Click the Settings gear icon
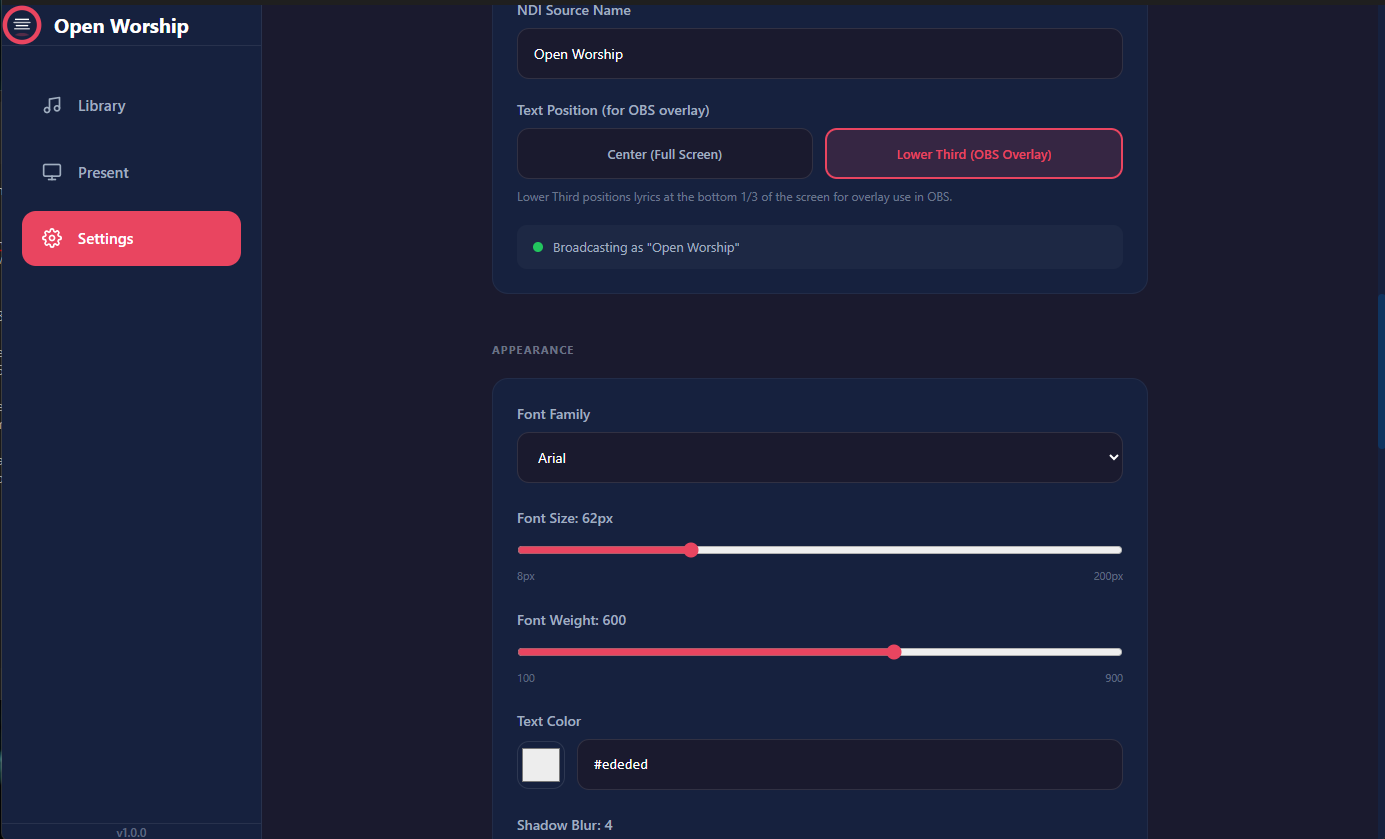 click(52, 239)
